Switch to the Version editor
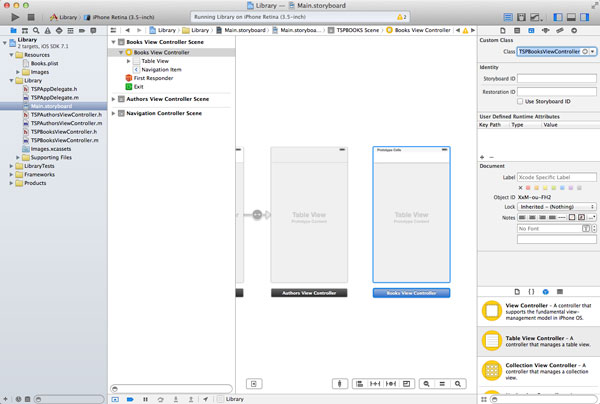 pos(536,17)
